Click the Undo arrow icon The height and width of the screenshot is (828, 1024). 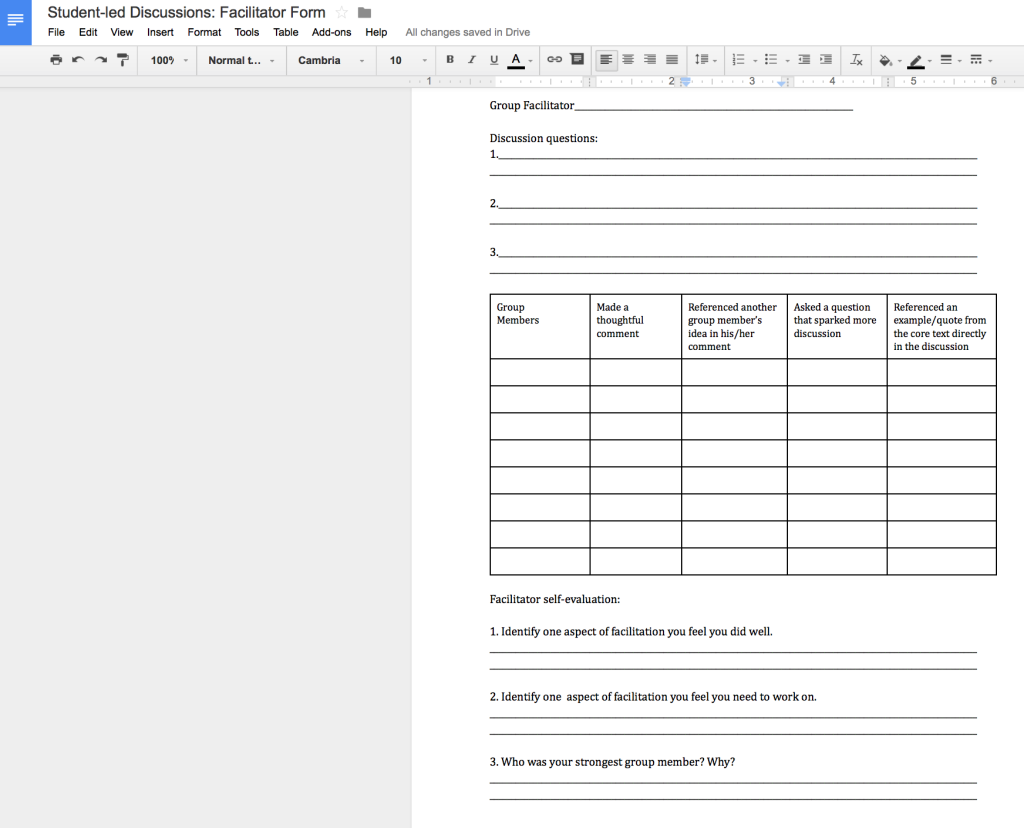(78, 60)
